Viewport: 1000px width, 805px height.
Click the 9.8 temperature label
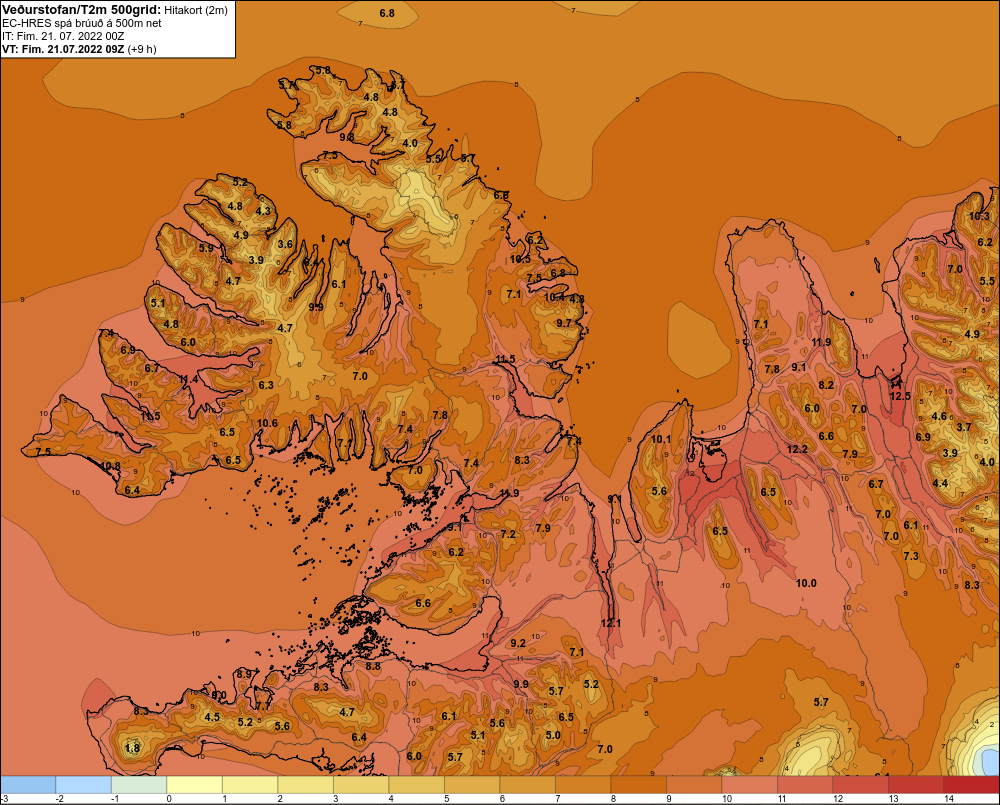click(347, 137)
